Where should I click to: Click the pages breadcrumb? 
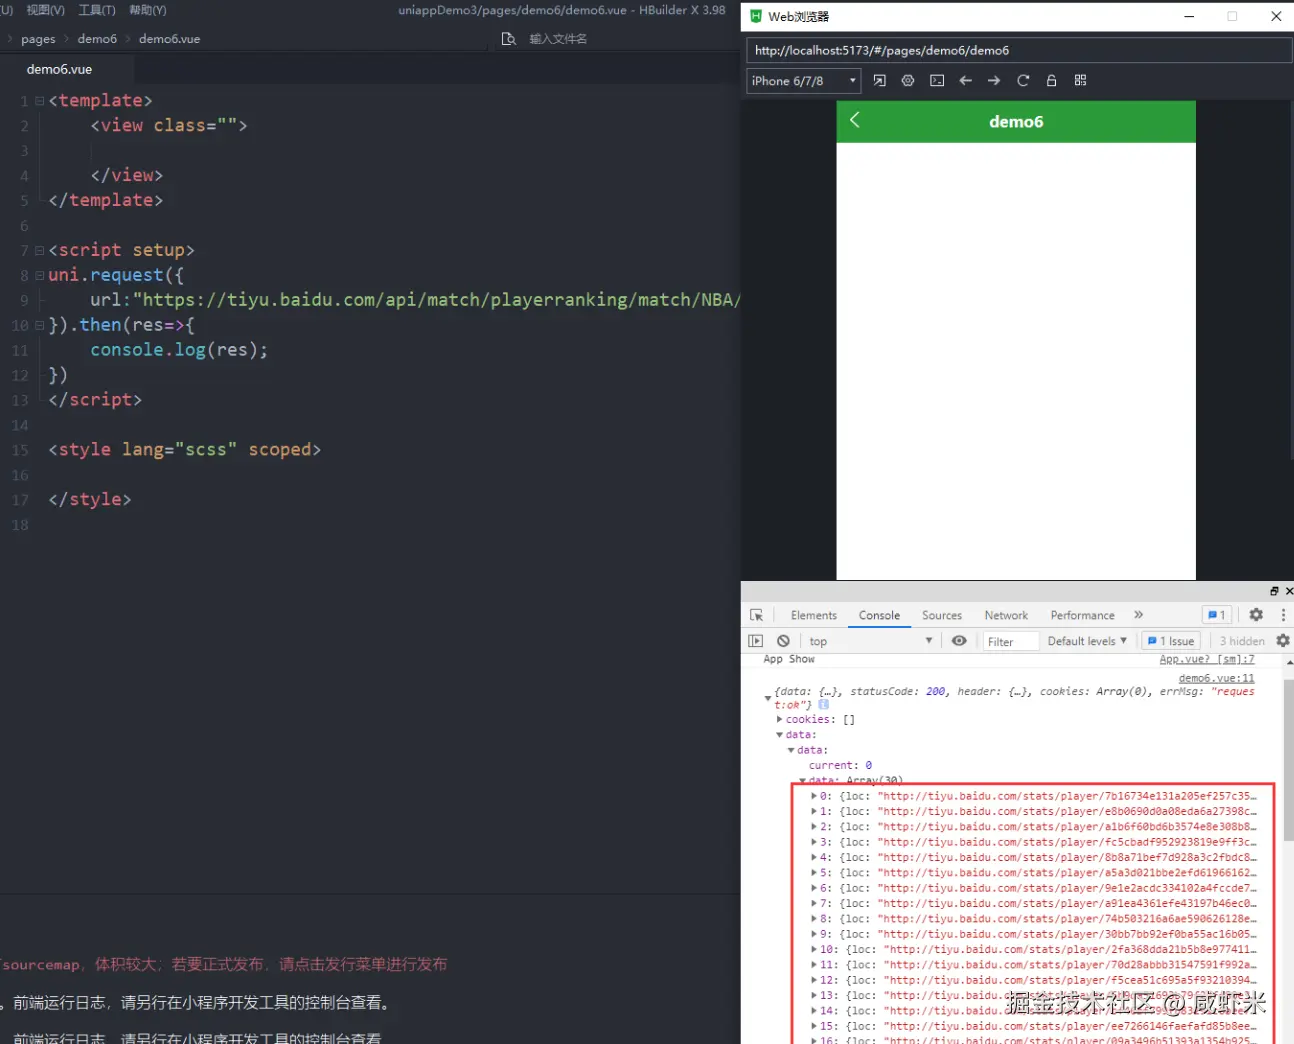38,39
